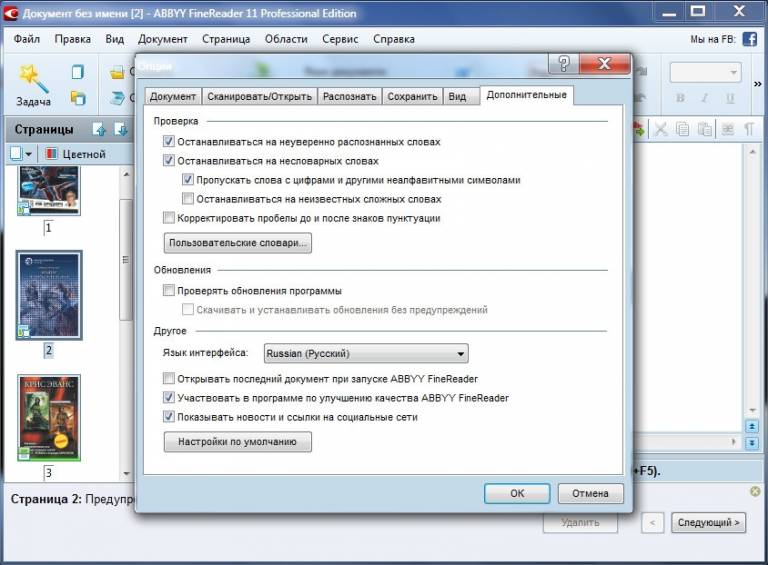
Task: Click the Underline formatting button
Action: pyautogui.click(x=730, y=98)
